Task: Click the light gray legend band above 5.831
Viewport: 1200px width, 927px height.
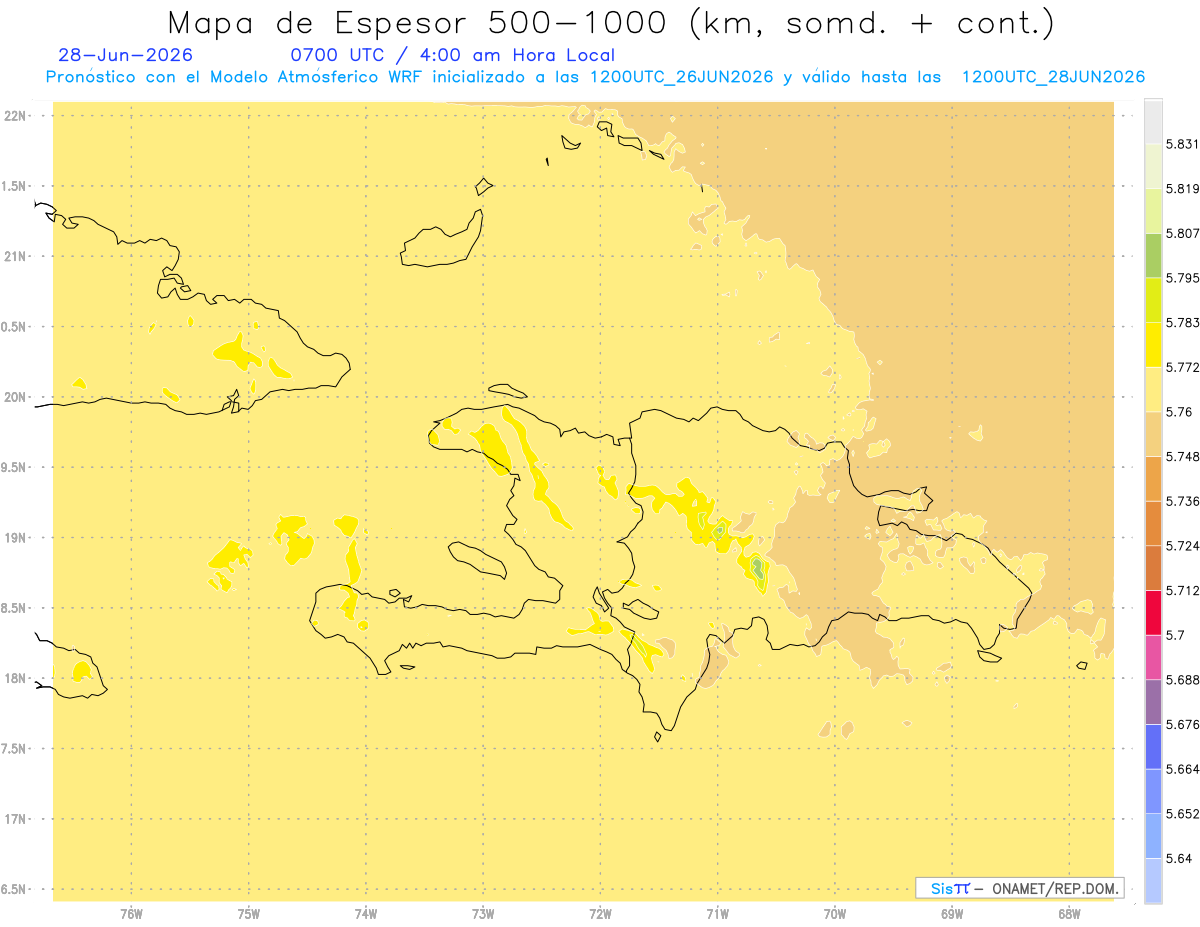Action: click(x=1153, y=122)
